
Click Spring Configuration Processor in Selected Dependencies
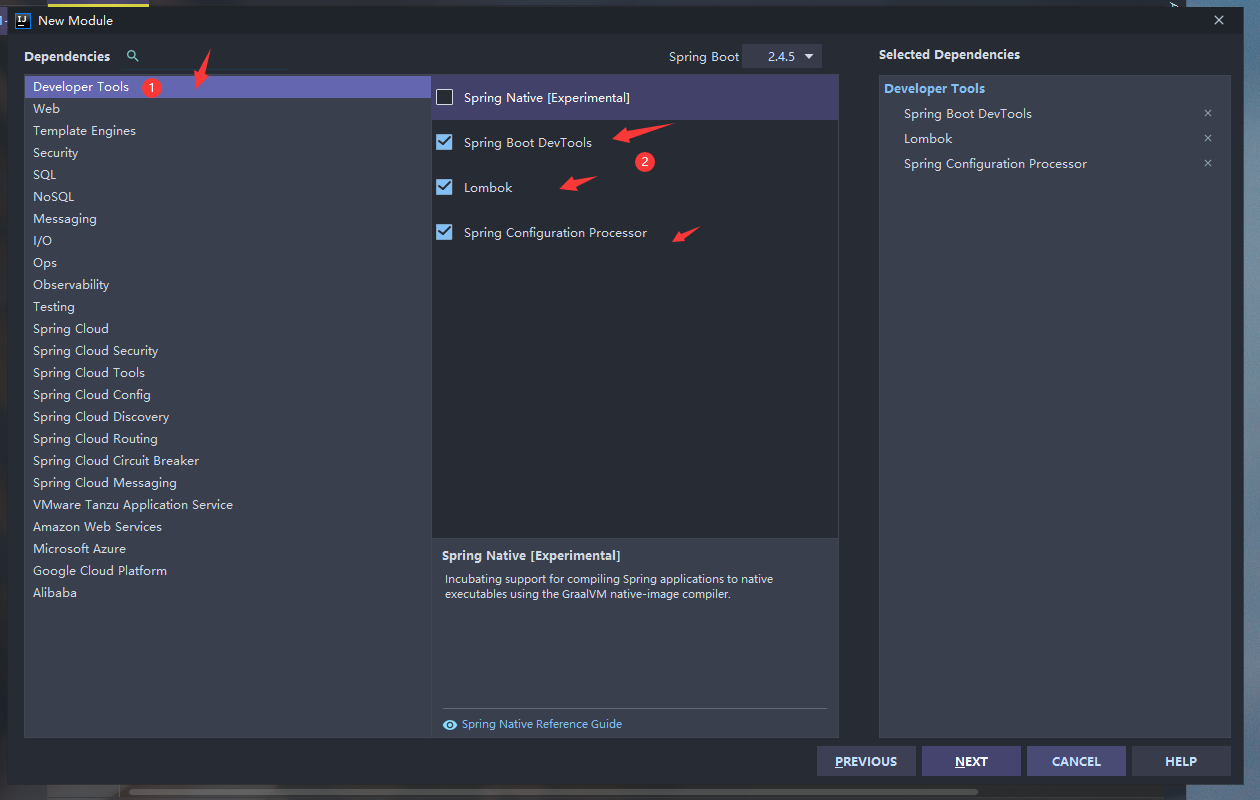pos(995,163)
